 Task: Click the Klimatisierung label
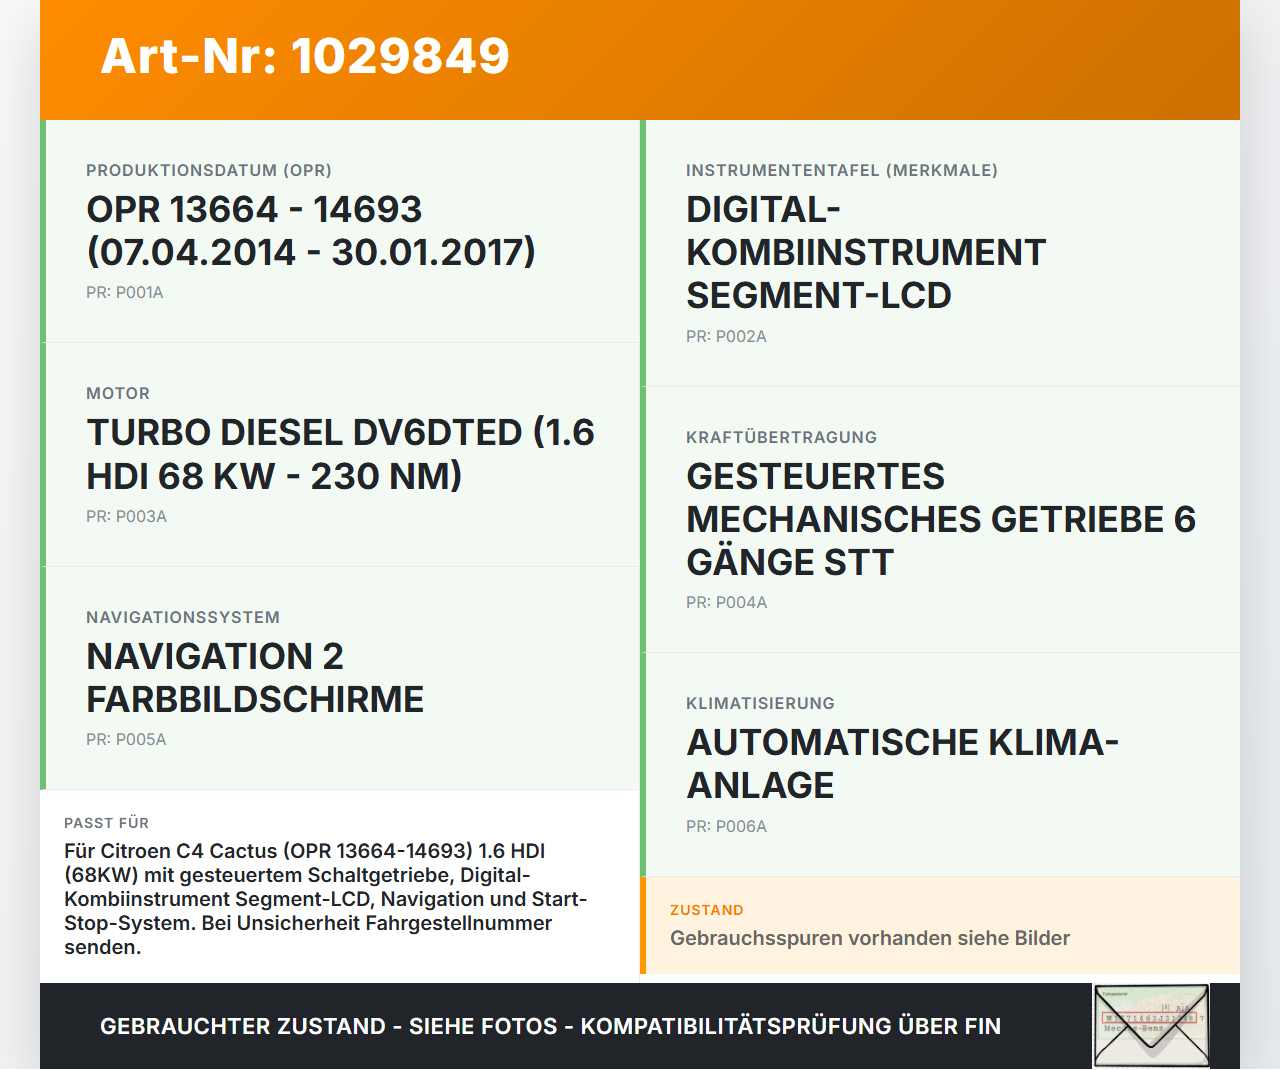click(760, 704)
